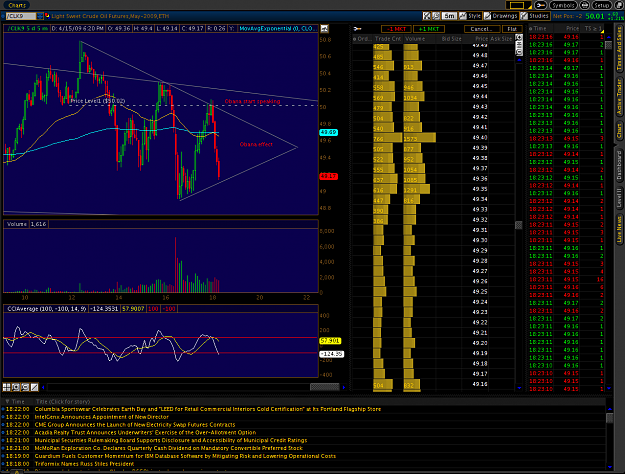Select the drawing pencil tool icon

coord(34,387)
